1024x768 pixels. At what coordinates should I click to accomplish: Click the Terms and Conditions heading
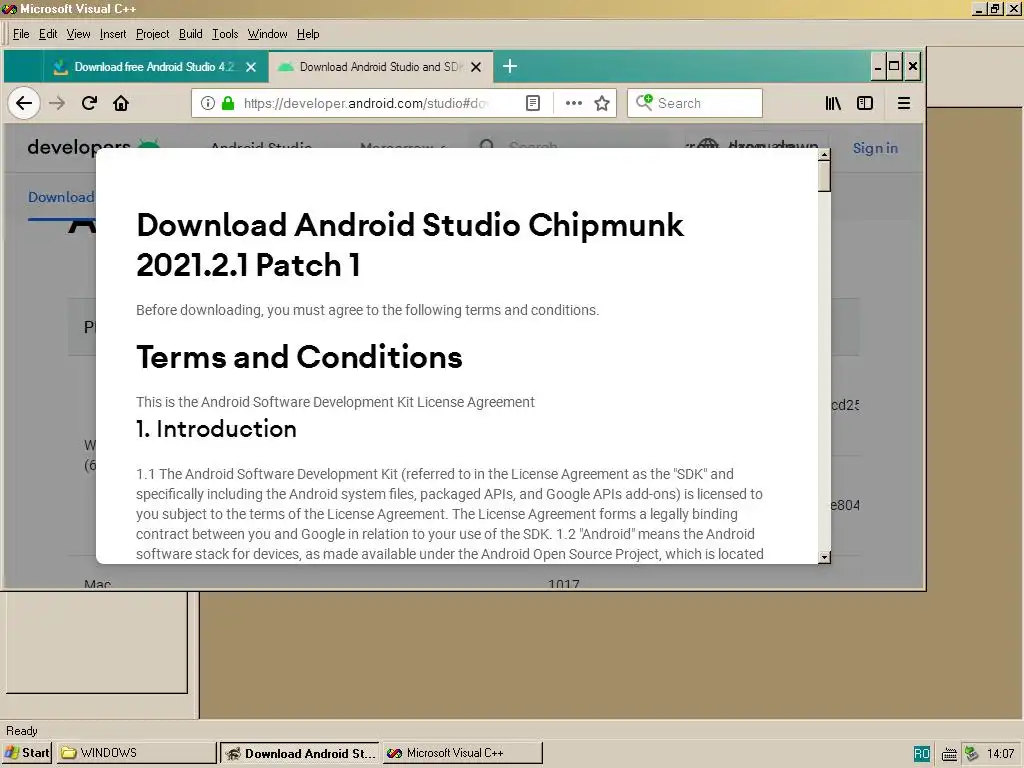pyautogui.click(x=299, y=357)
